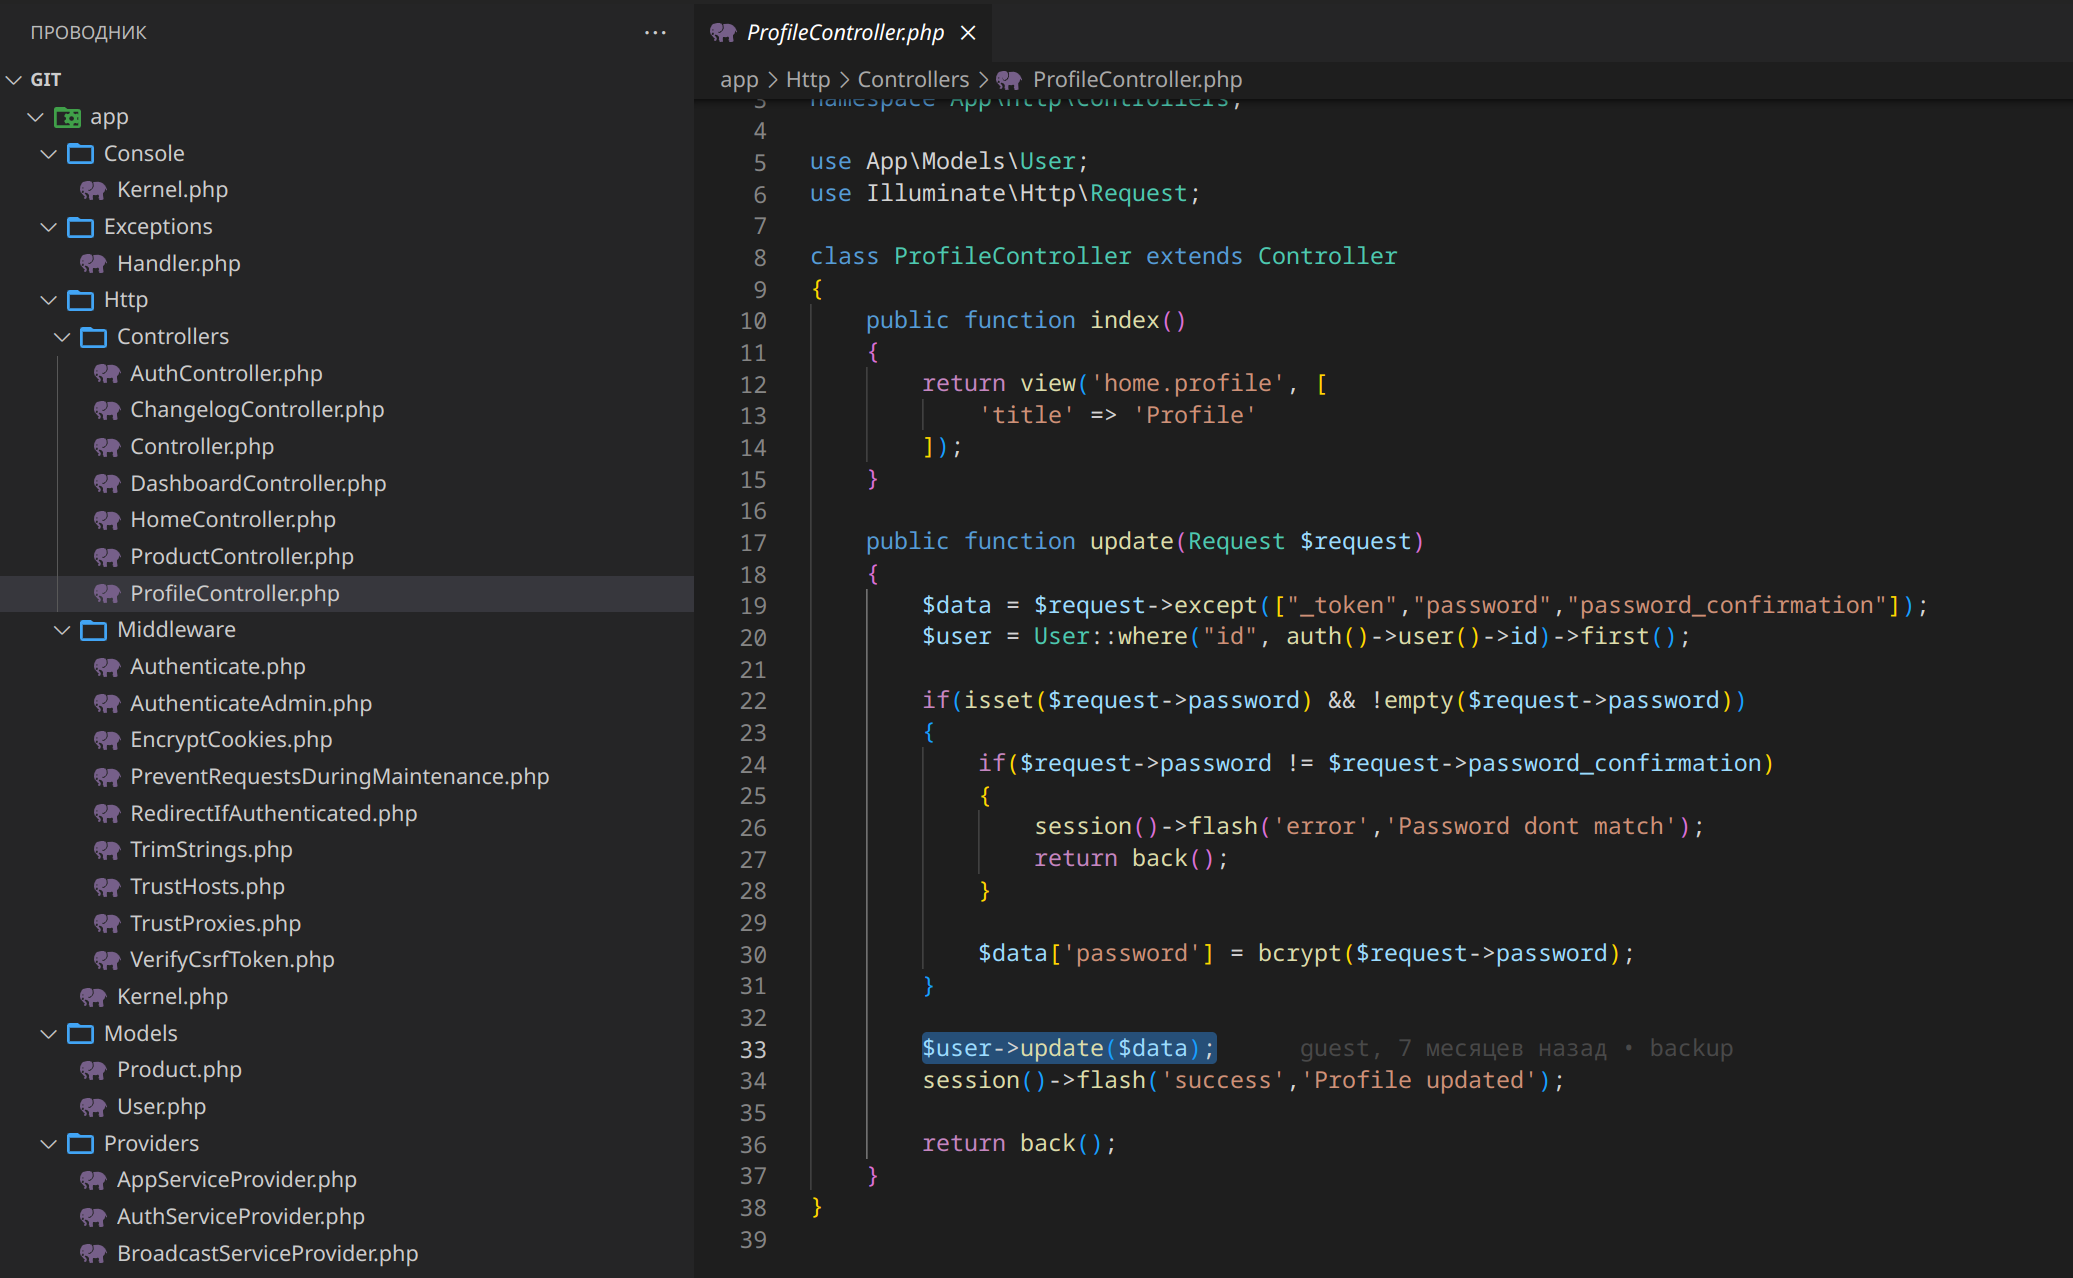This screenshot has width=2073, height=1278.
Task: Open the Controllers breadcrumb segment
Action: point(913,80)
